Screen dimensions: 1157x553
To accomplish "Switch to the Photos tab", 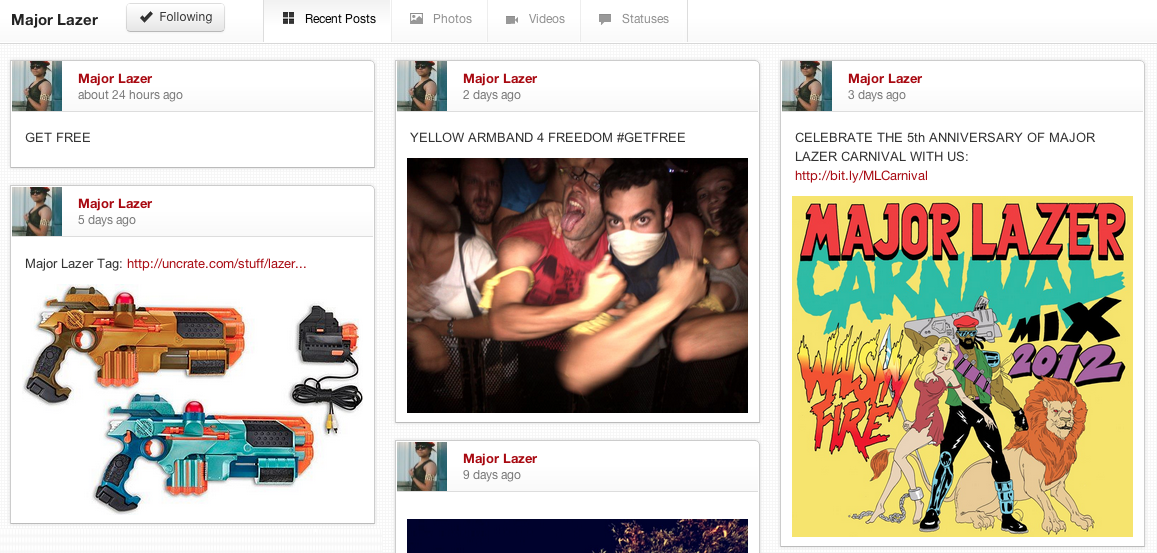I will click(x=441, y=19).
